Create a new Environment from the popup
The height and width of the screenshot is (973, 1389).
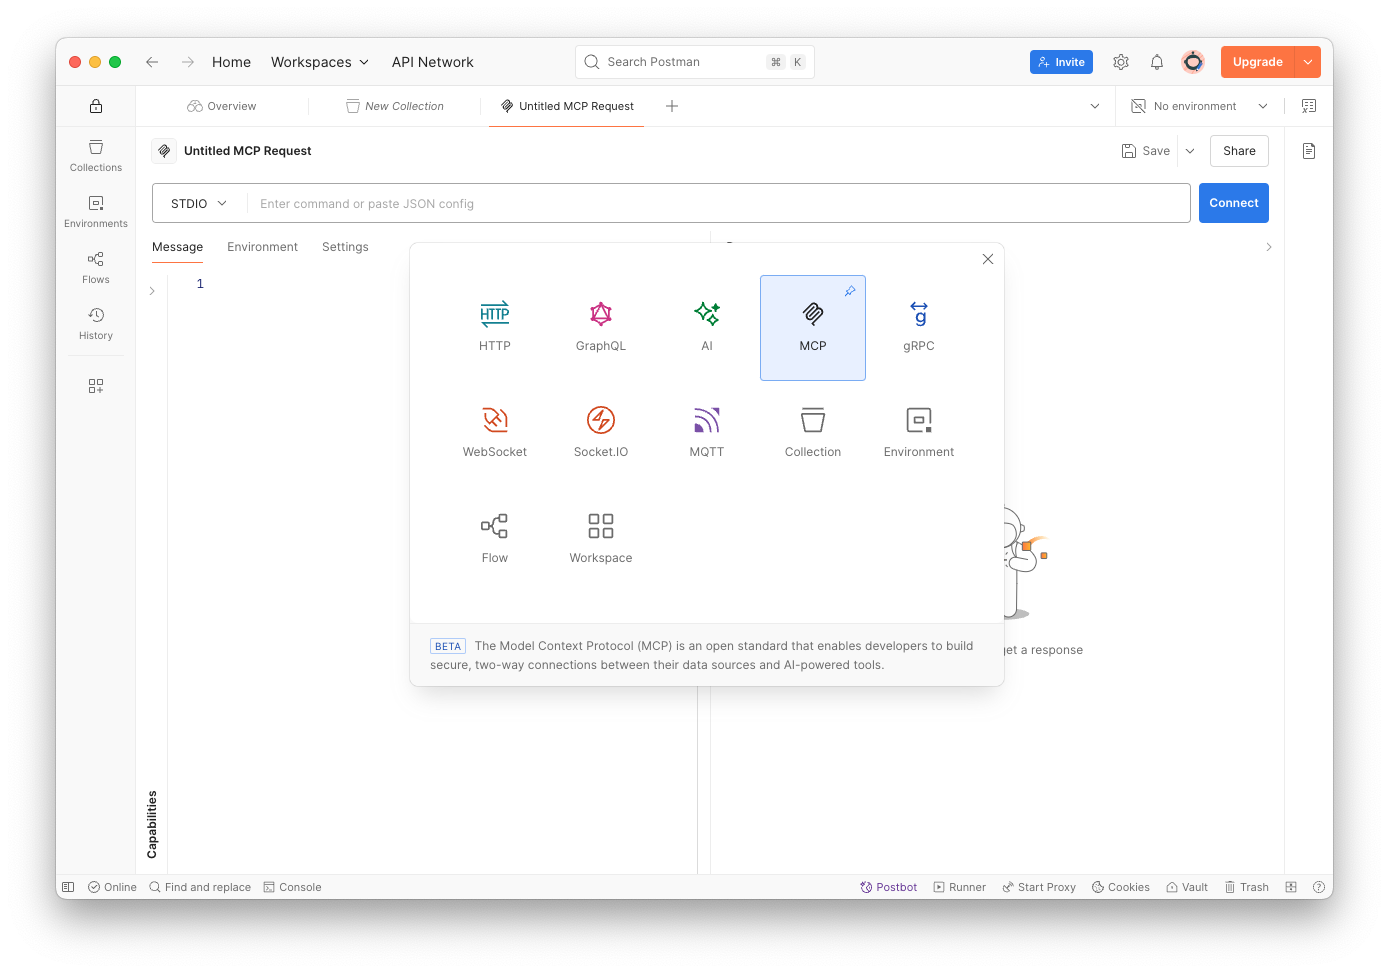(919, 433)
